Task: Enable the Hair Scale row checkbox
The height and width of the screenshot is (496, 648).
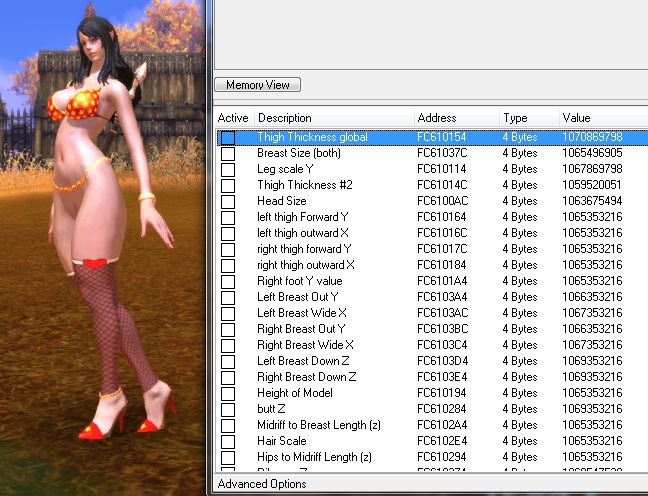Action: (228, 441)
